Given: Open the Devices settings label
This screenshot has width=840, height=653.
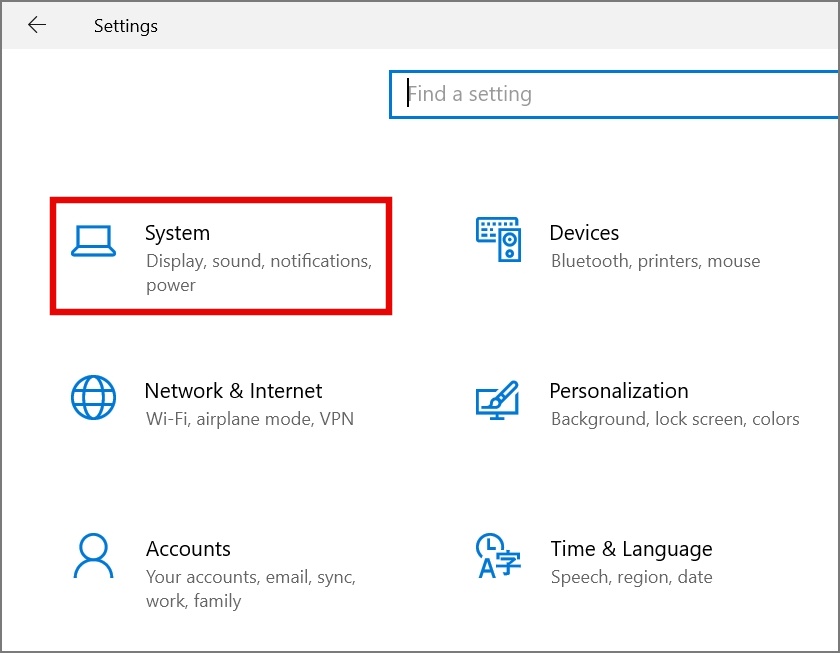Looking at the screenshot, I should coord(584,233).
